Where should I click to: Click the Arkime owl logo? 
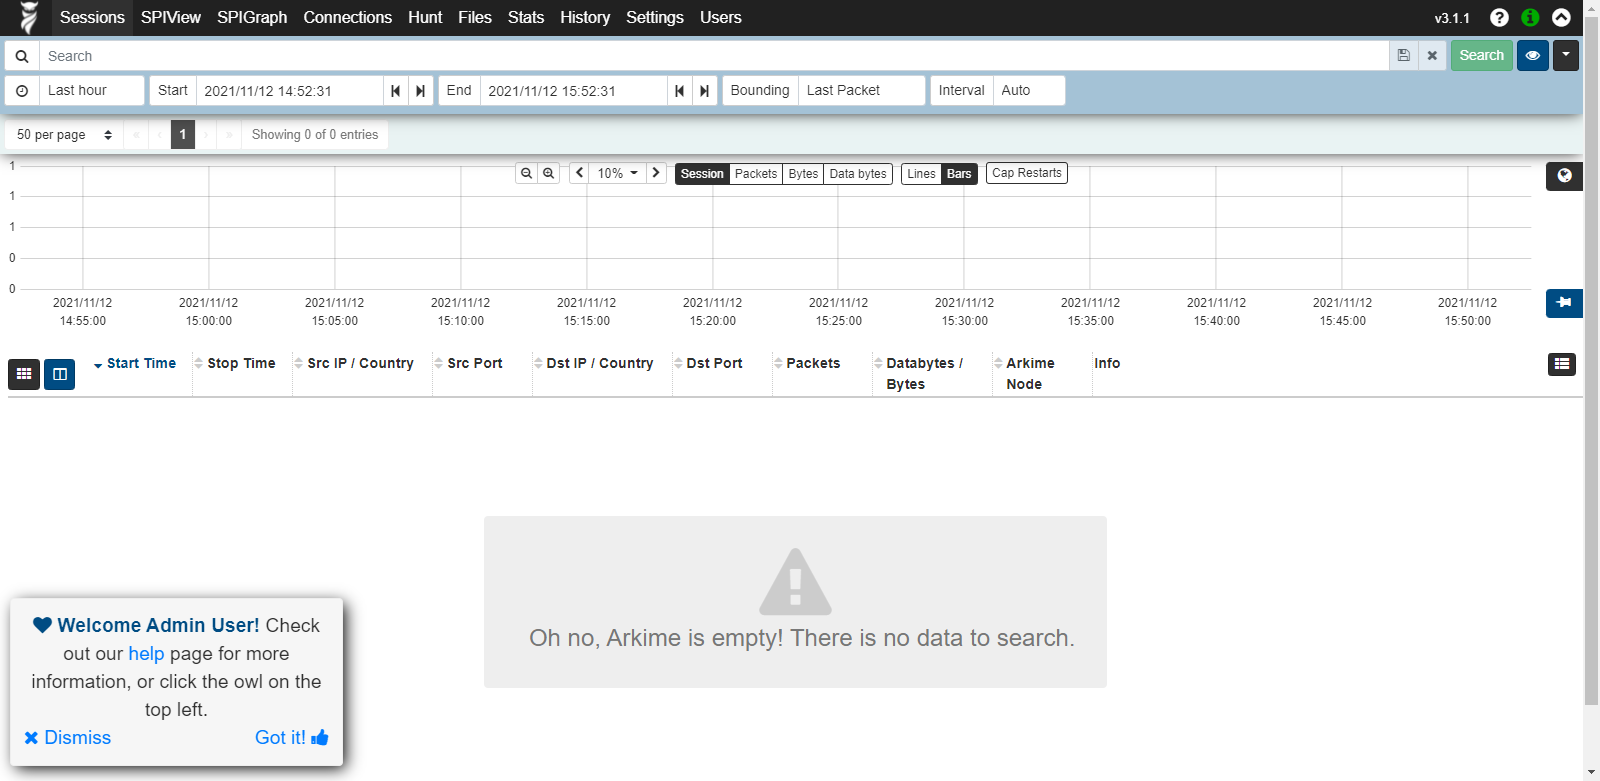point(29,17)
